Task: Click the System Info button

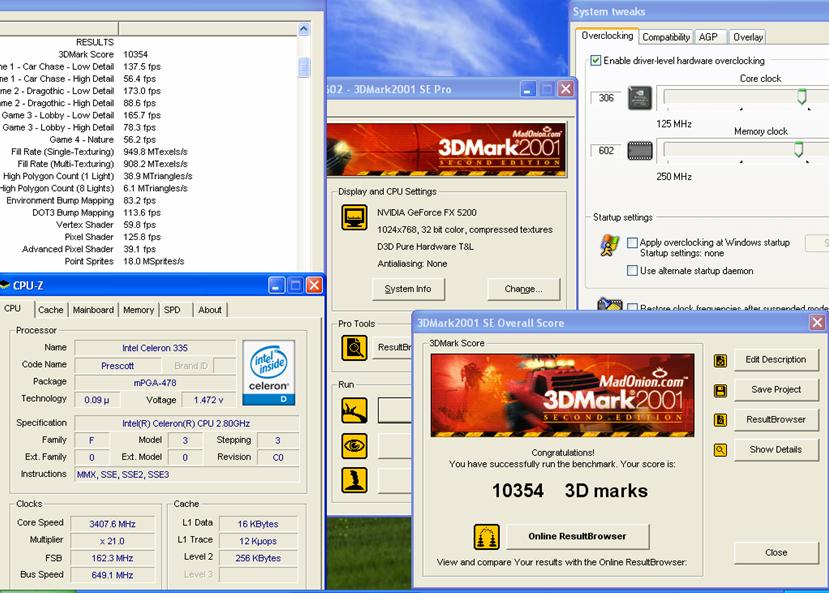Action: point(408,289)
